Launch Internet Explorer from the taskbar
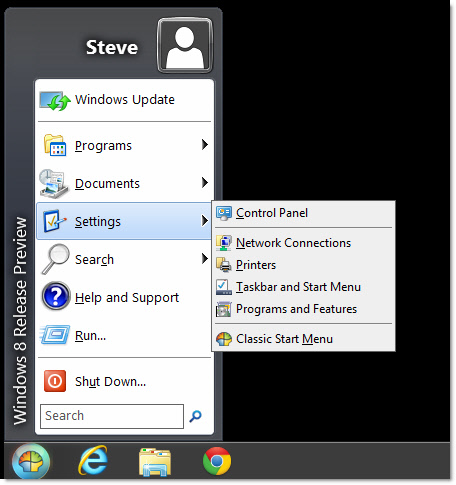Screen dimensions: 456x485 tap(93, 461)
